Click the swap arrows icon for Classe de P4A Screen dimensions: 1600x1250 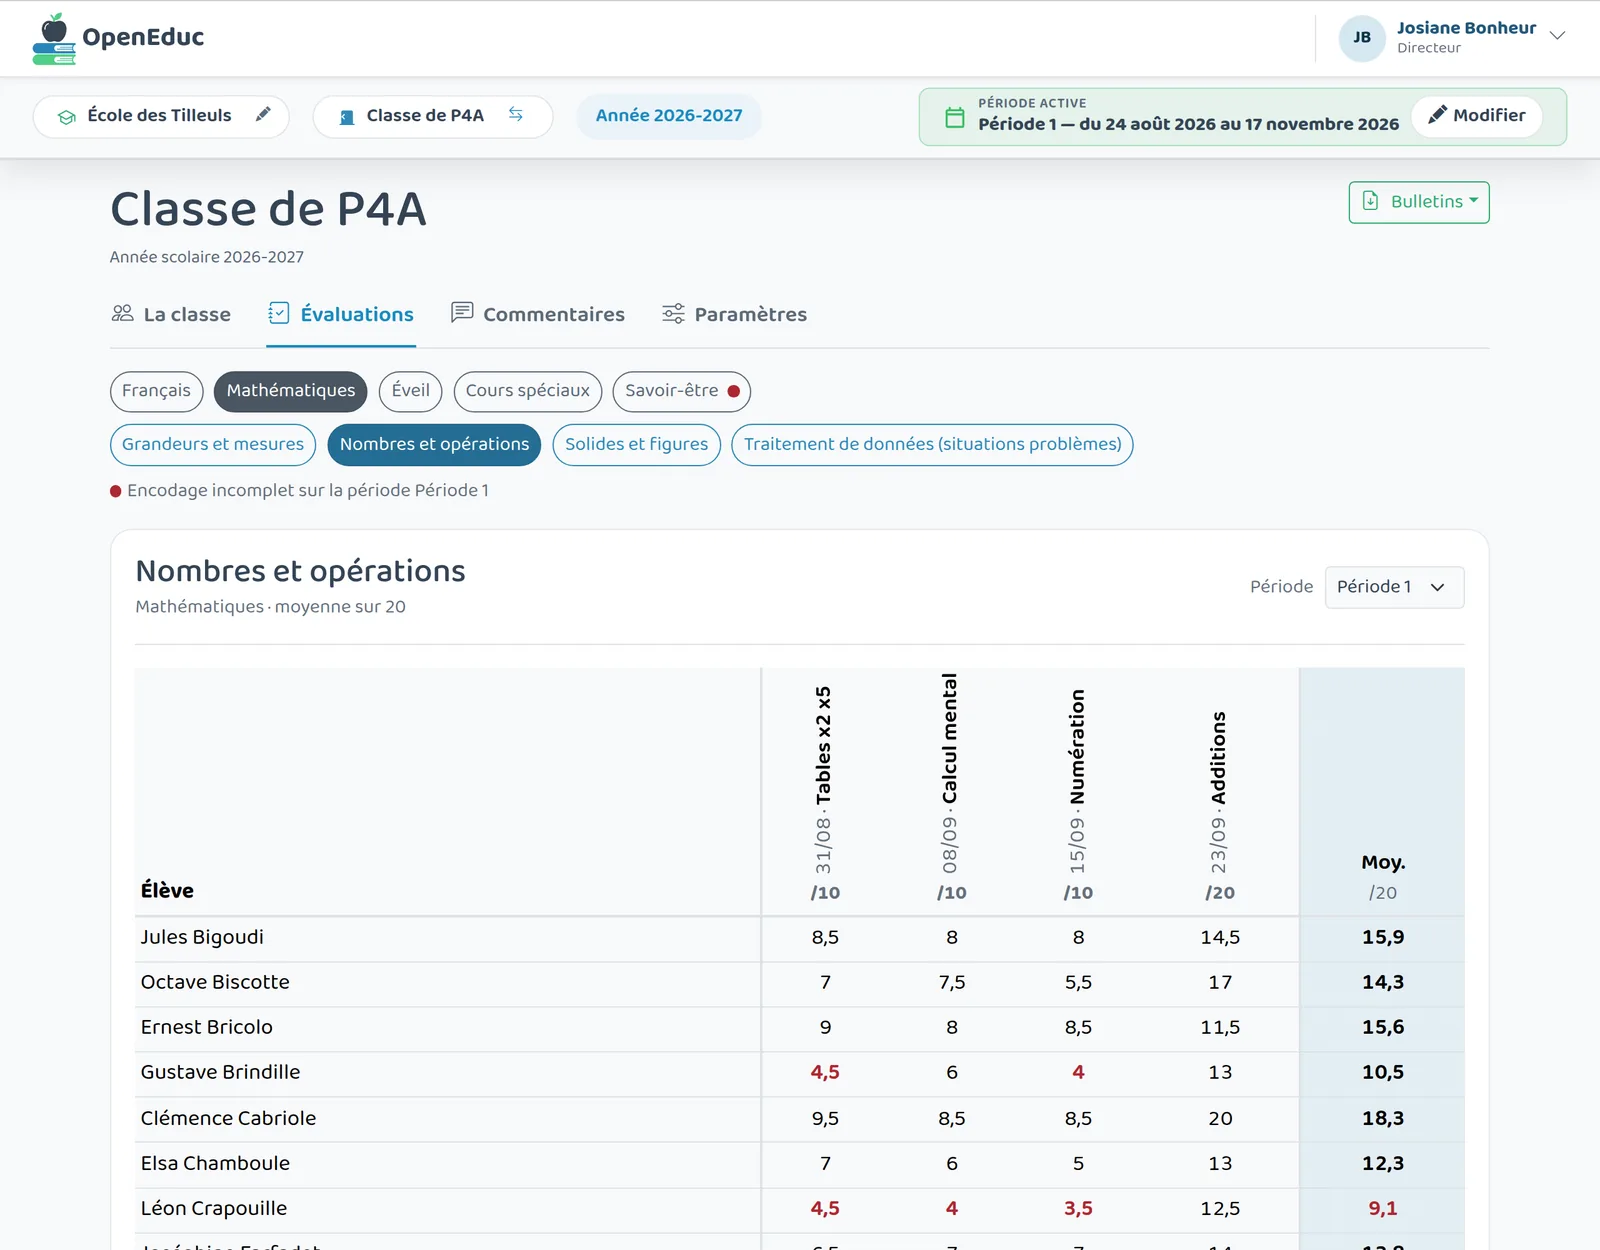tap(516, 115)
